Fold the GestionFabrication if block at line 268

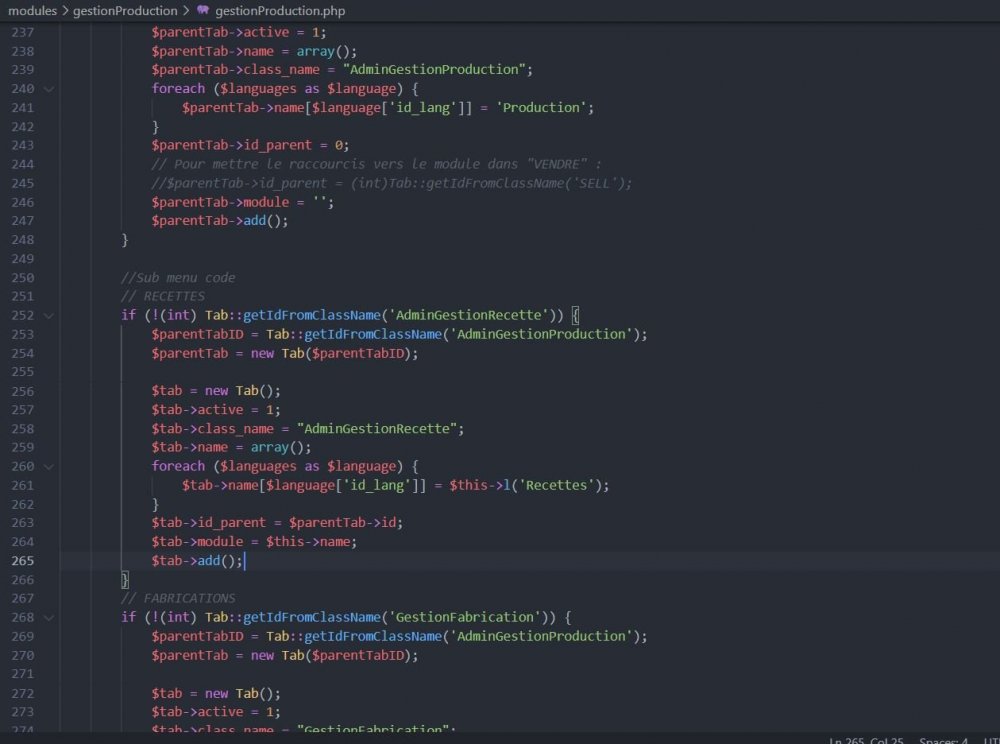pyautogui.click(x=49, y=618)
